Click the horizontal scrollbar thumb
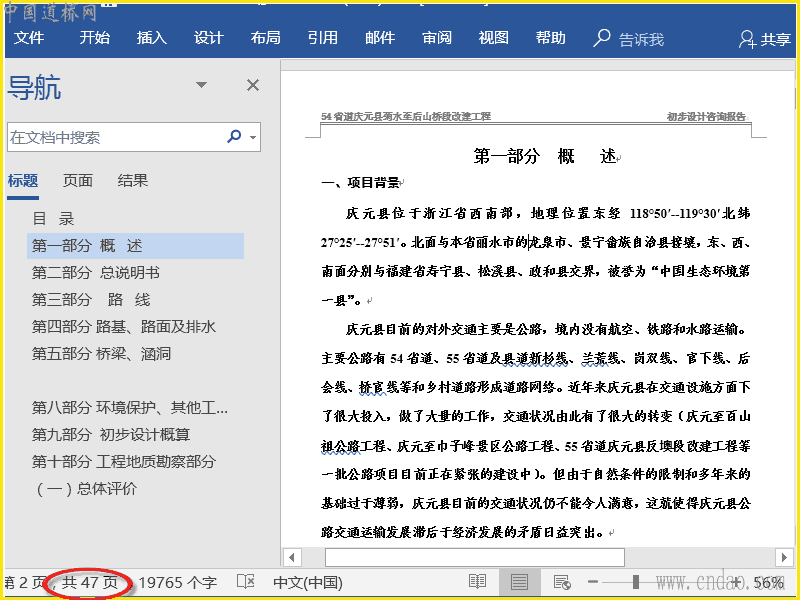Screen dimensions: 800x600 point(474,557)
